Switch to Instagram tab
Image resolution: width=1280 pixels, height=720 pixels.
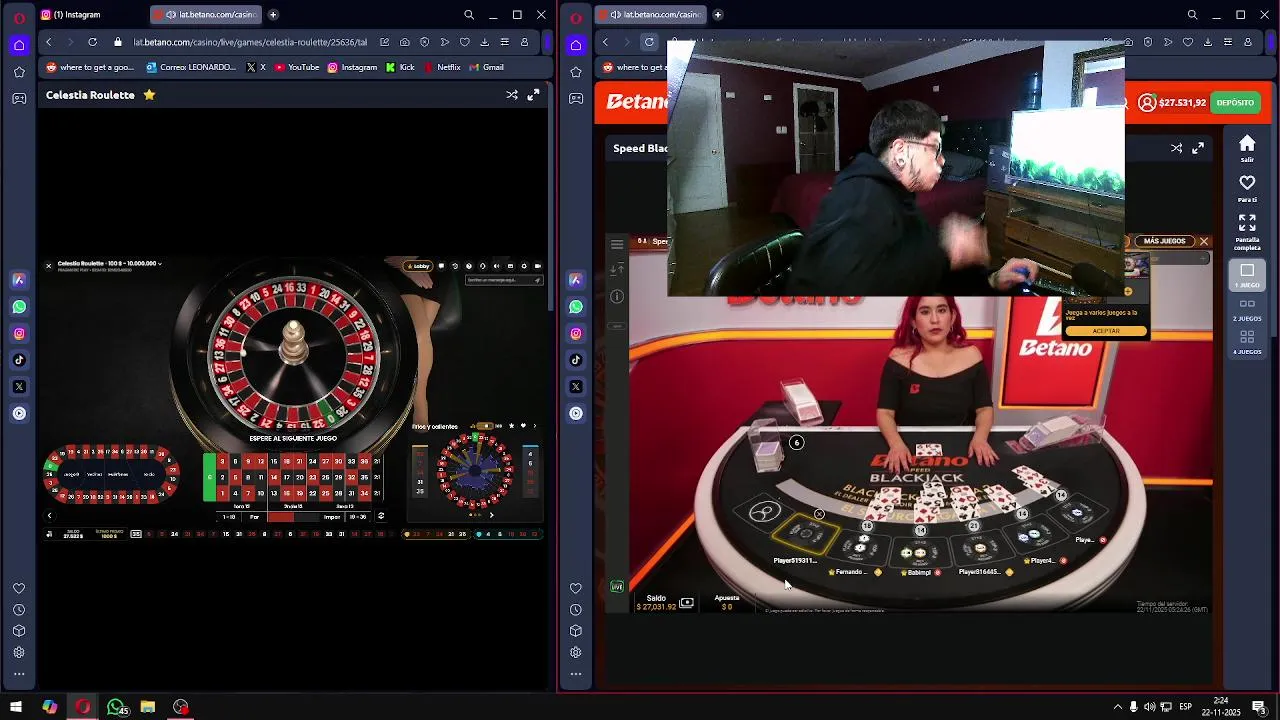click(x=76, y=15)
